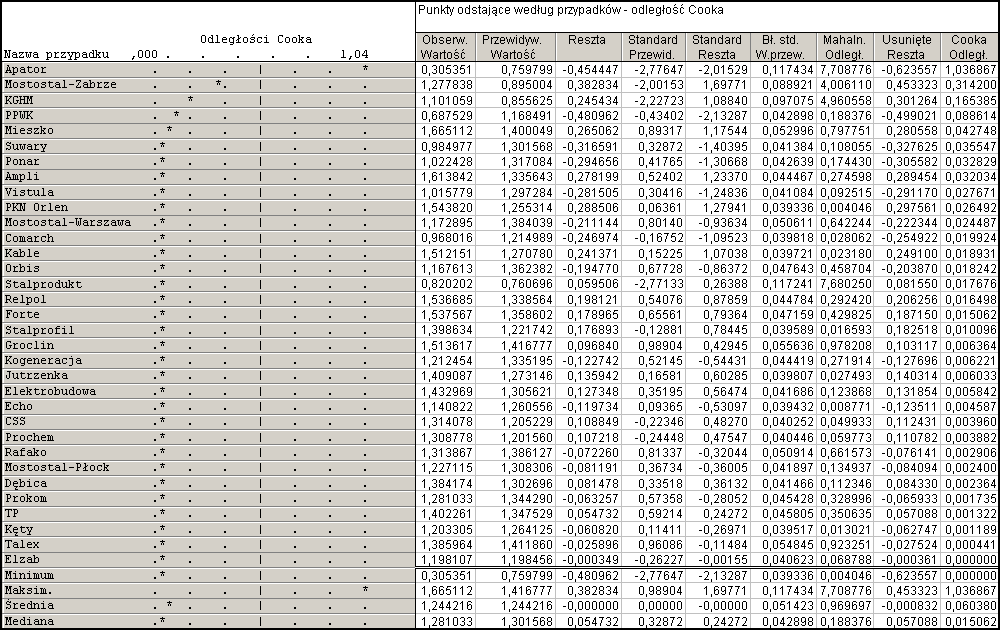1000x630 pixels.
Task: Click the Suwary case name
Action: (26, 146)
